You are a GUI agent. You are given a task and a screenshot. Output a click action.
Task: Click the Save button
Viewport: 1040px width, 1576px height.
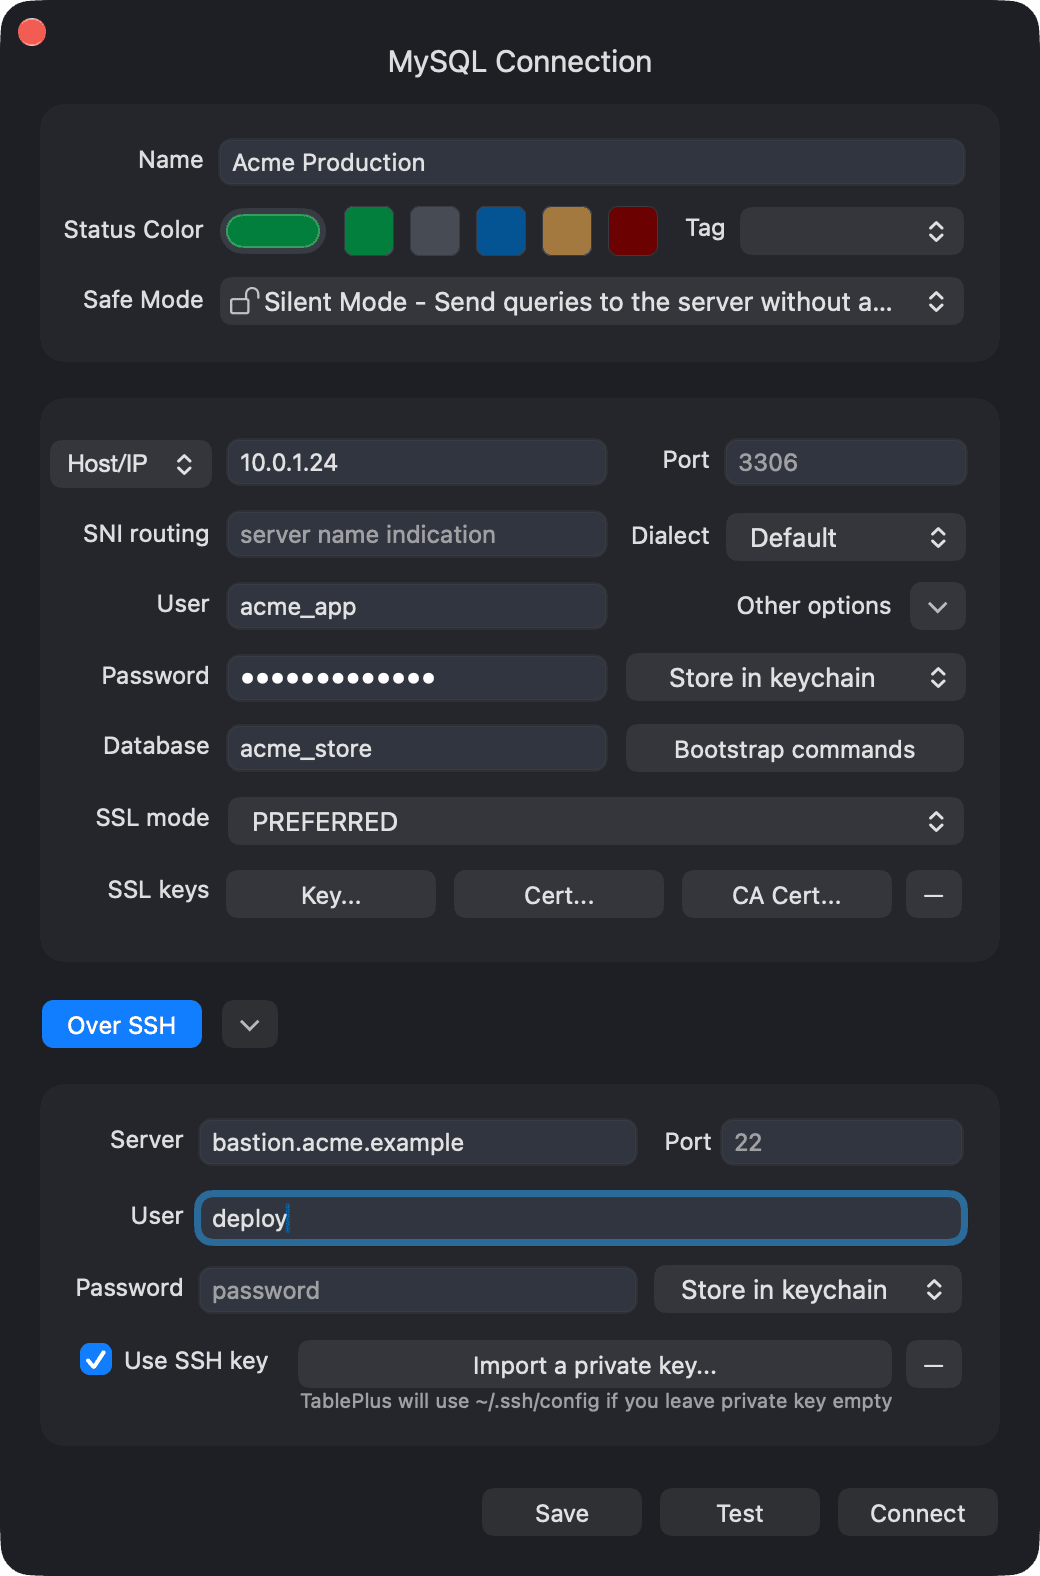[x=562, y=1512]
